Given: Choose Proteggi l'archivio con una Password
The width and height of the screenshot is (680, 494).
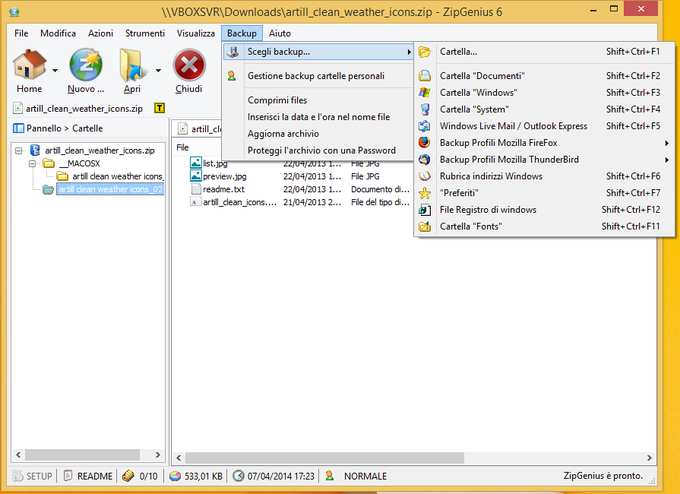Looking at the screenshot, I should (x=318, y=150).
